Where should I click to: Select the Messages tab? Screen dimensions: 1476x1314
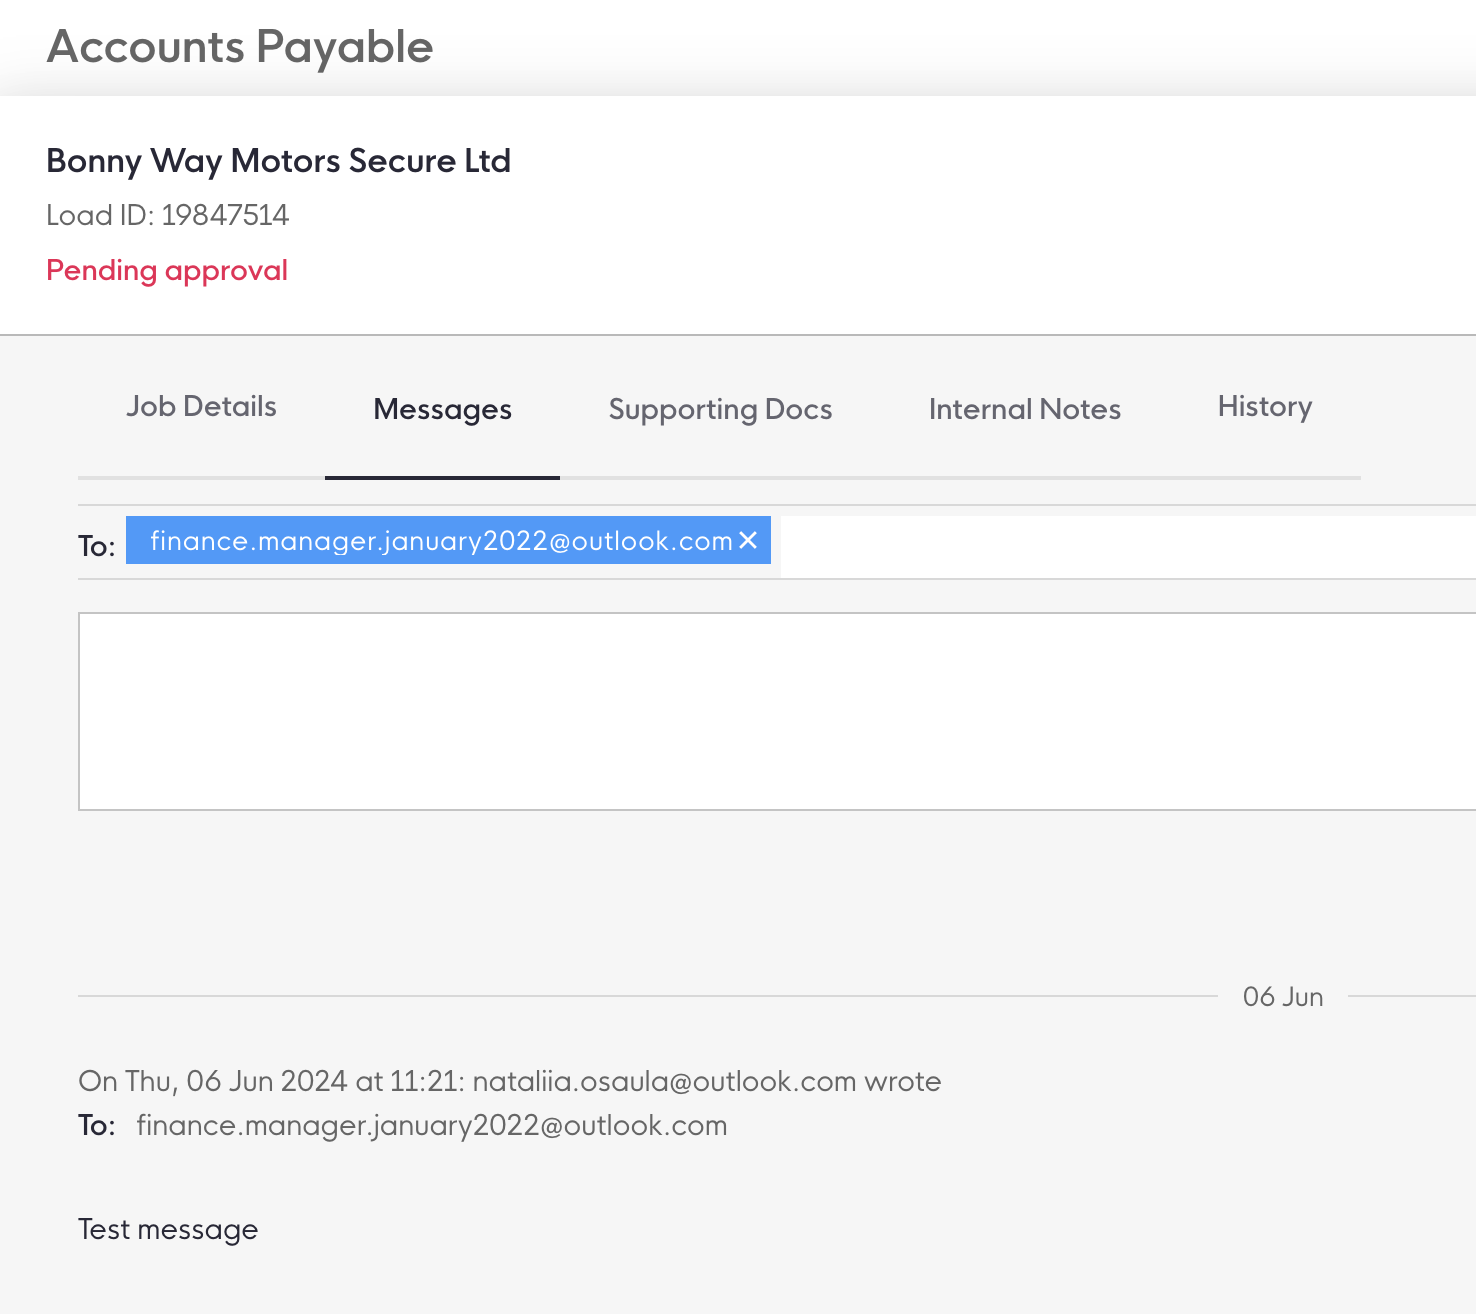tap(442, 410)
